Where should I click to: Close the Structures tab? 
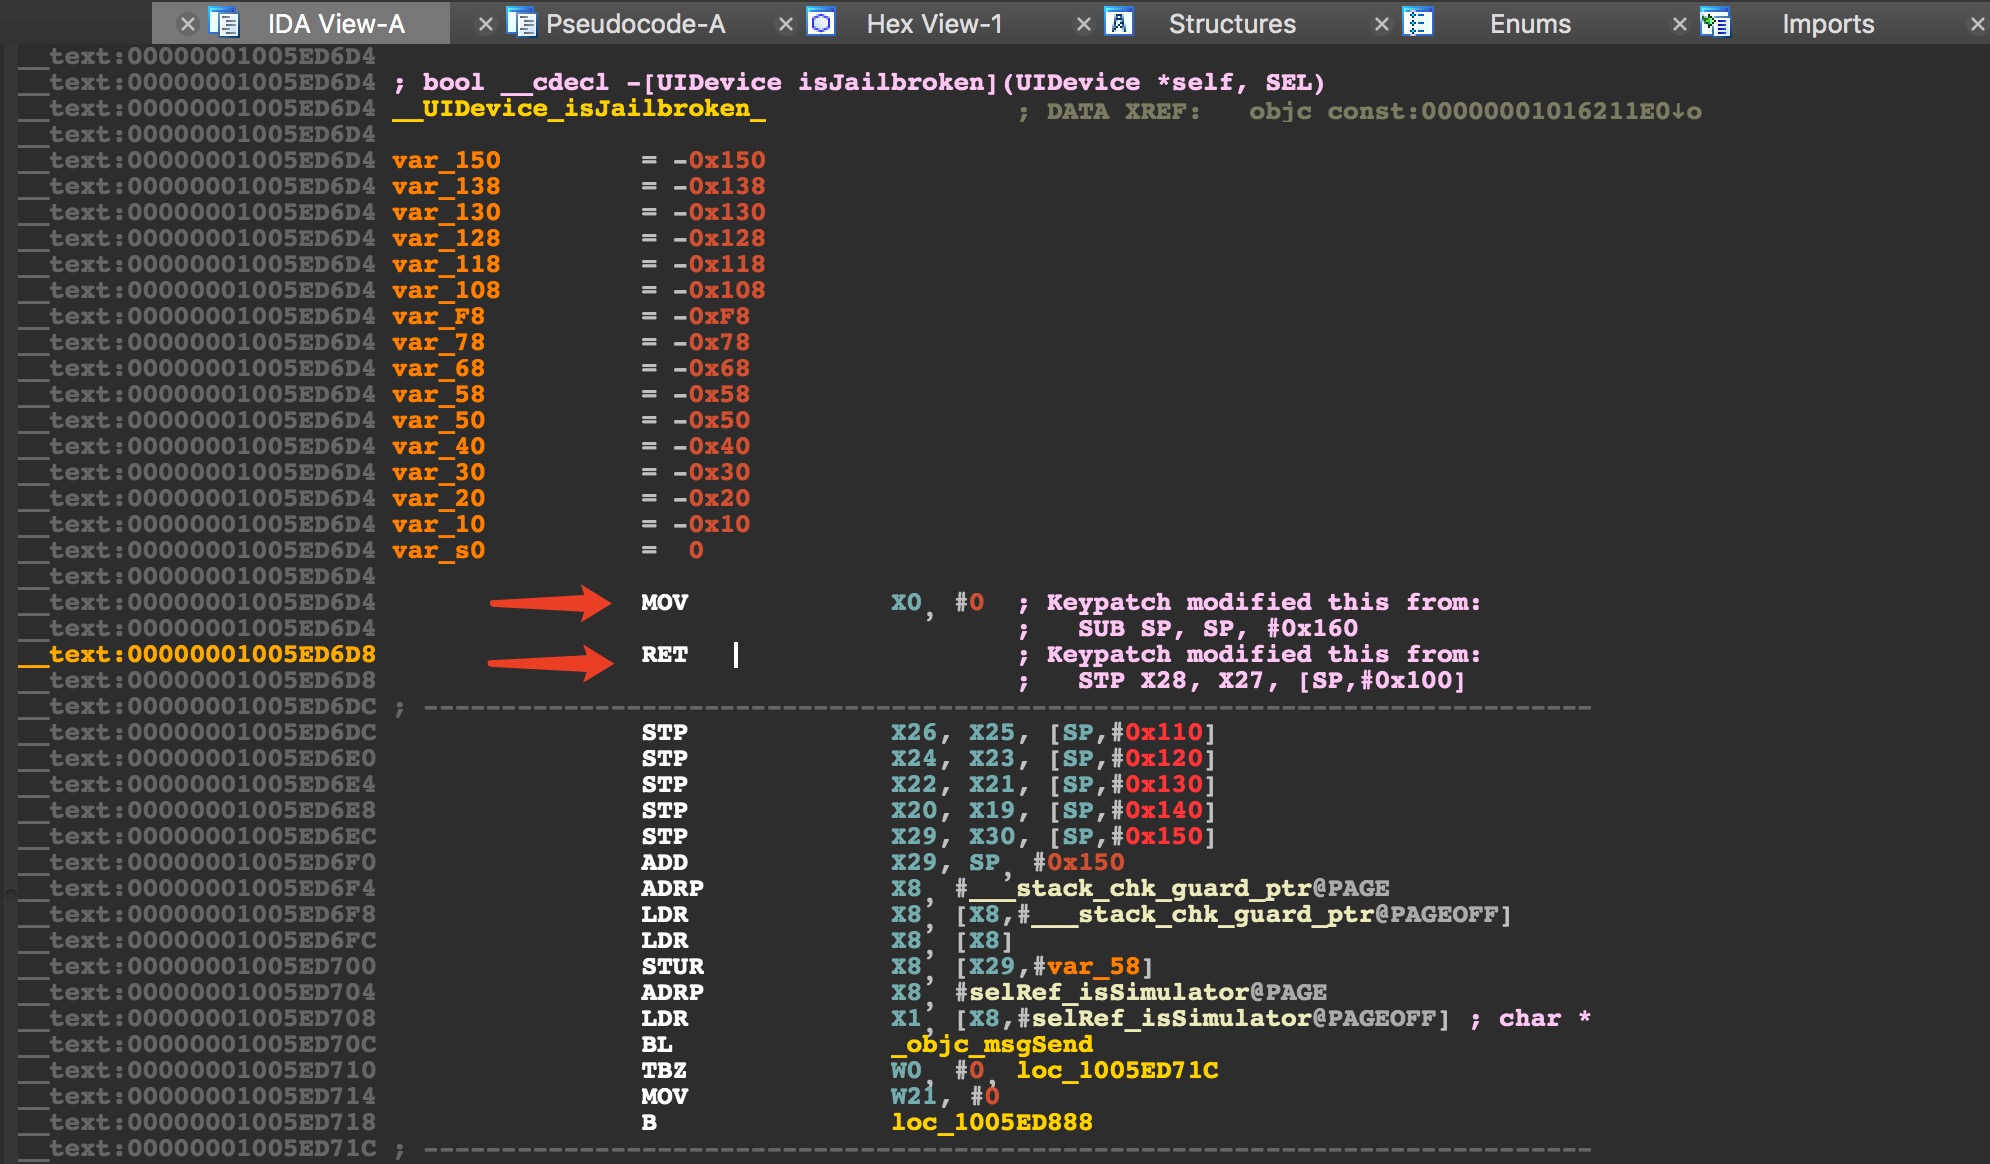[1083, 23]
